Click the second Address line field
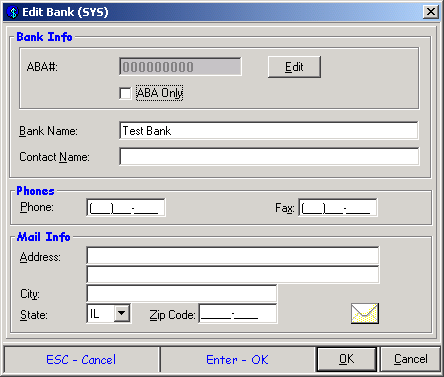 coord(233,275)
